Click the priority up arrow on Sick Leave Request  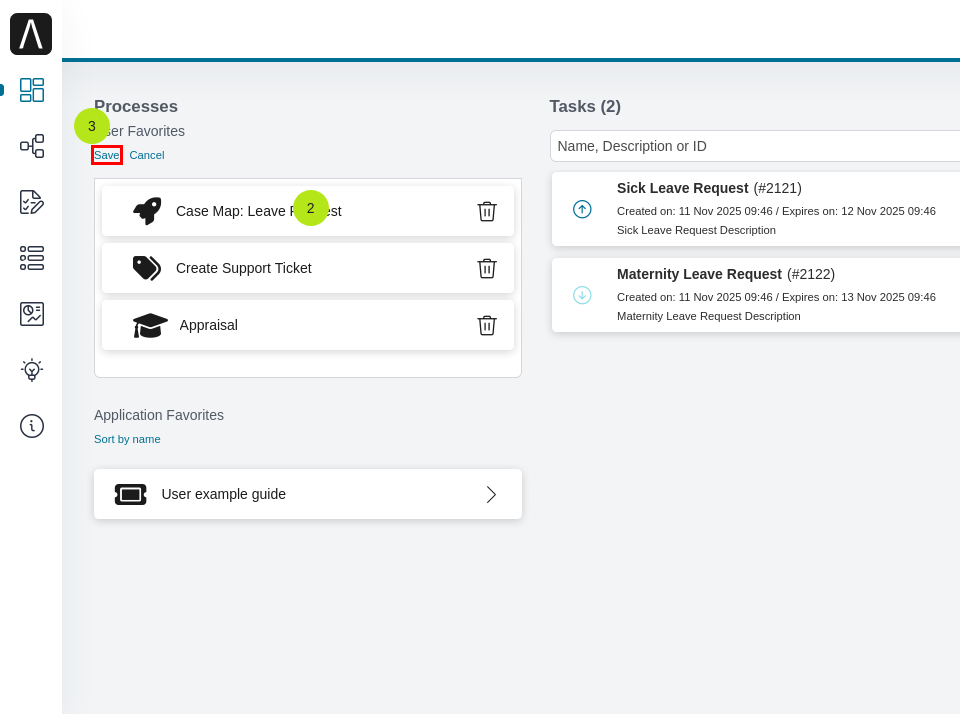pyautogui.click(x=581, y=209)
